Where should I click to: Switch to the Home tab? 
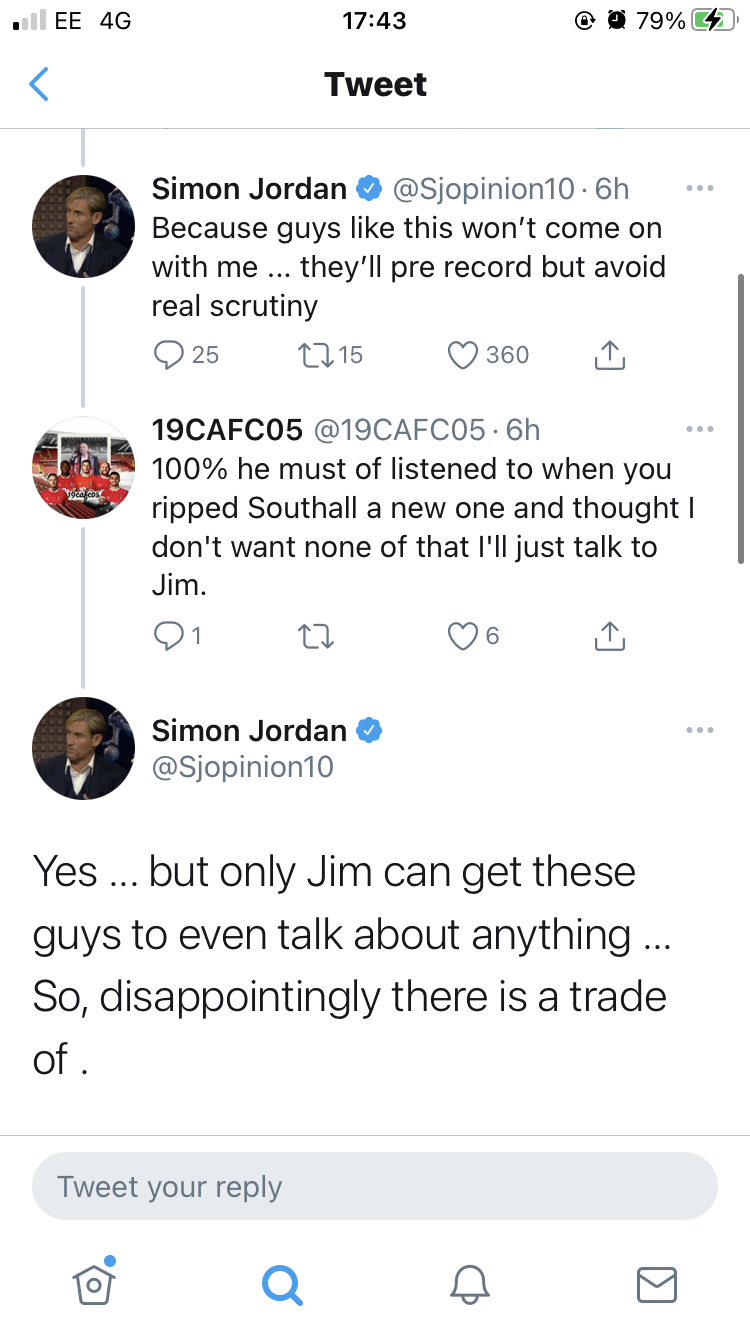point(93,1283)
